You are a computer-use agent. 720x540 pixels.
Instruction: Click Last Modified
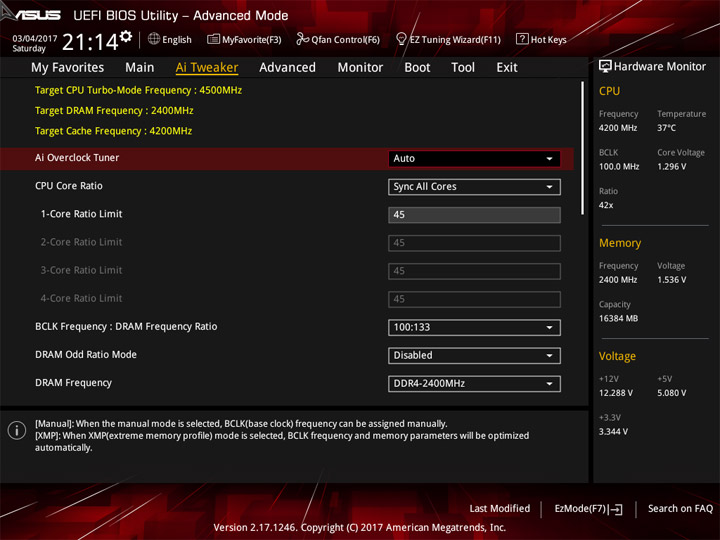(500, 509)
